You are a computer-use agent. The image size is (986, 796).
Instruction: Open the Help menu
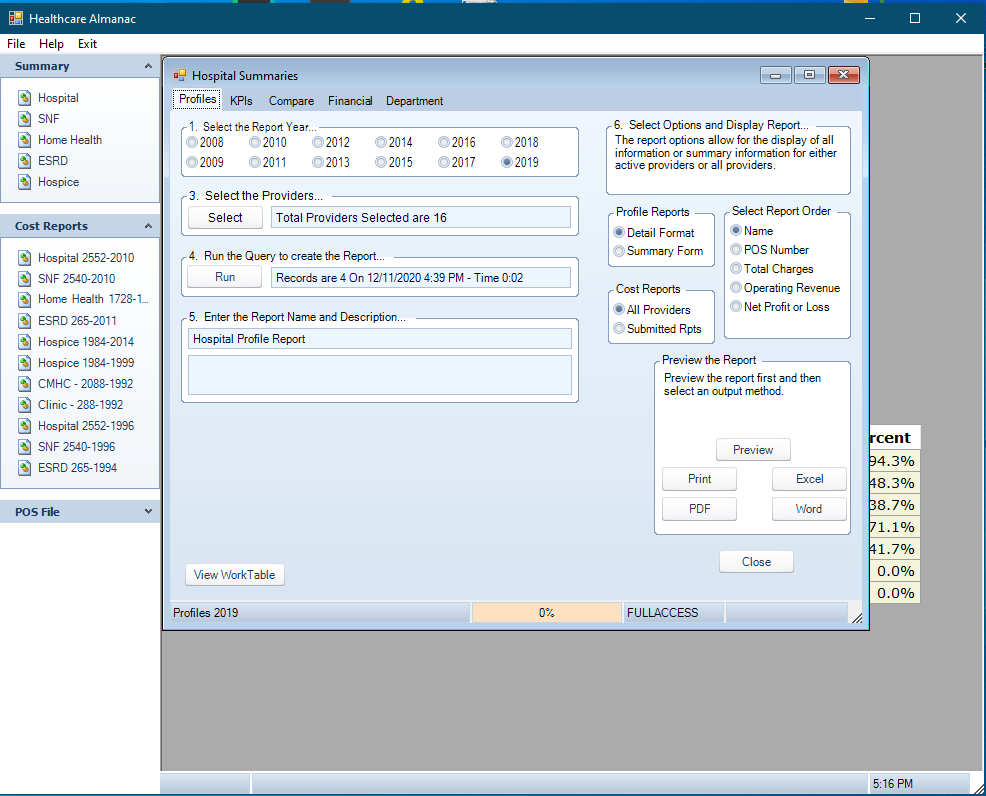(x=51, y=43)
